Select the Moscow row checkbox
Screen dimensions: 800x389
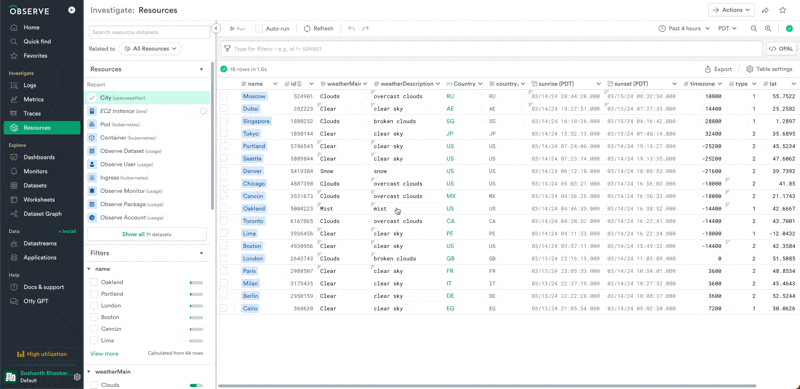point(223,96)
